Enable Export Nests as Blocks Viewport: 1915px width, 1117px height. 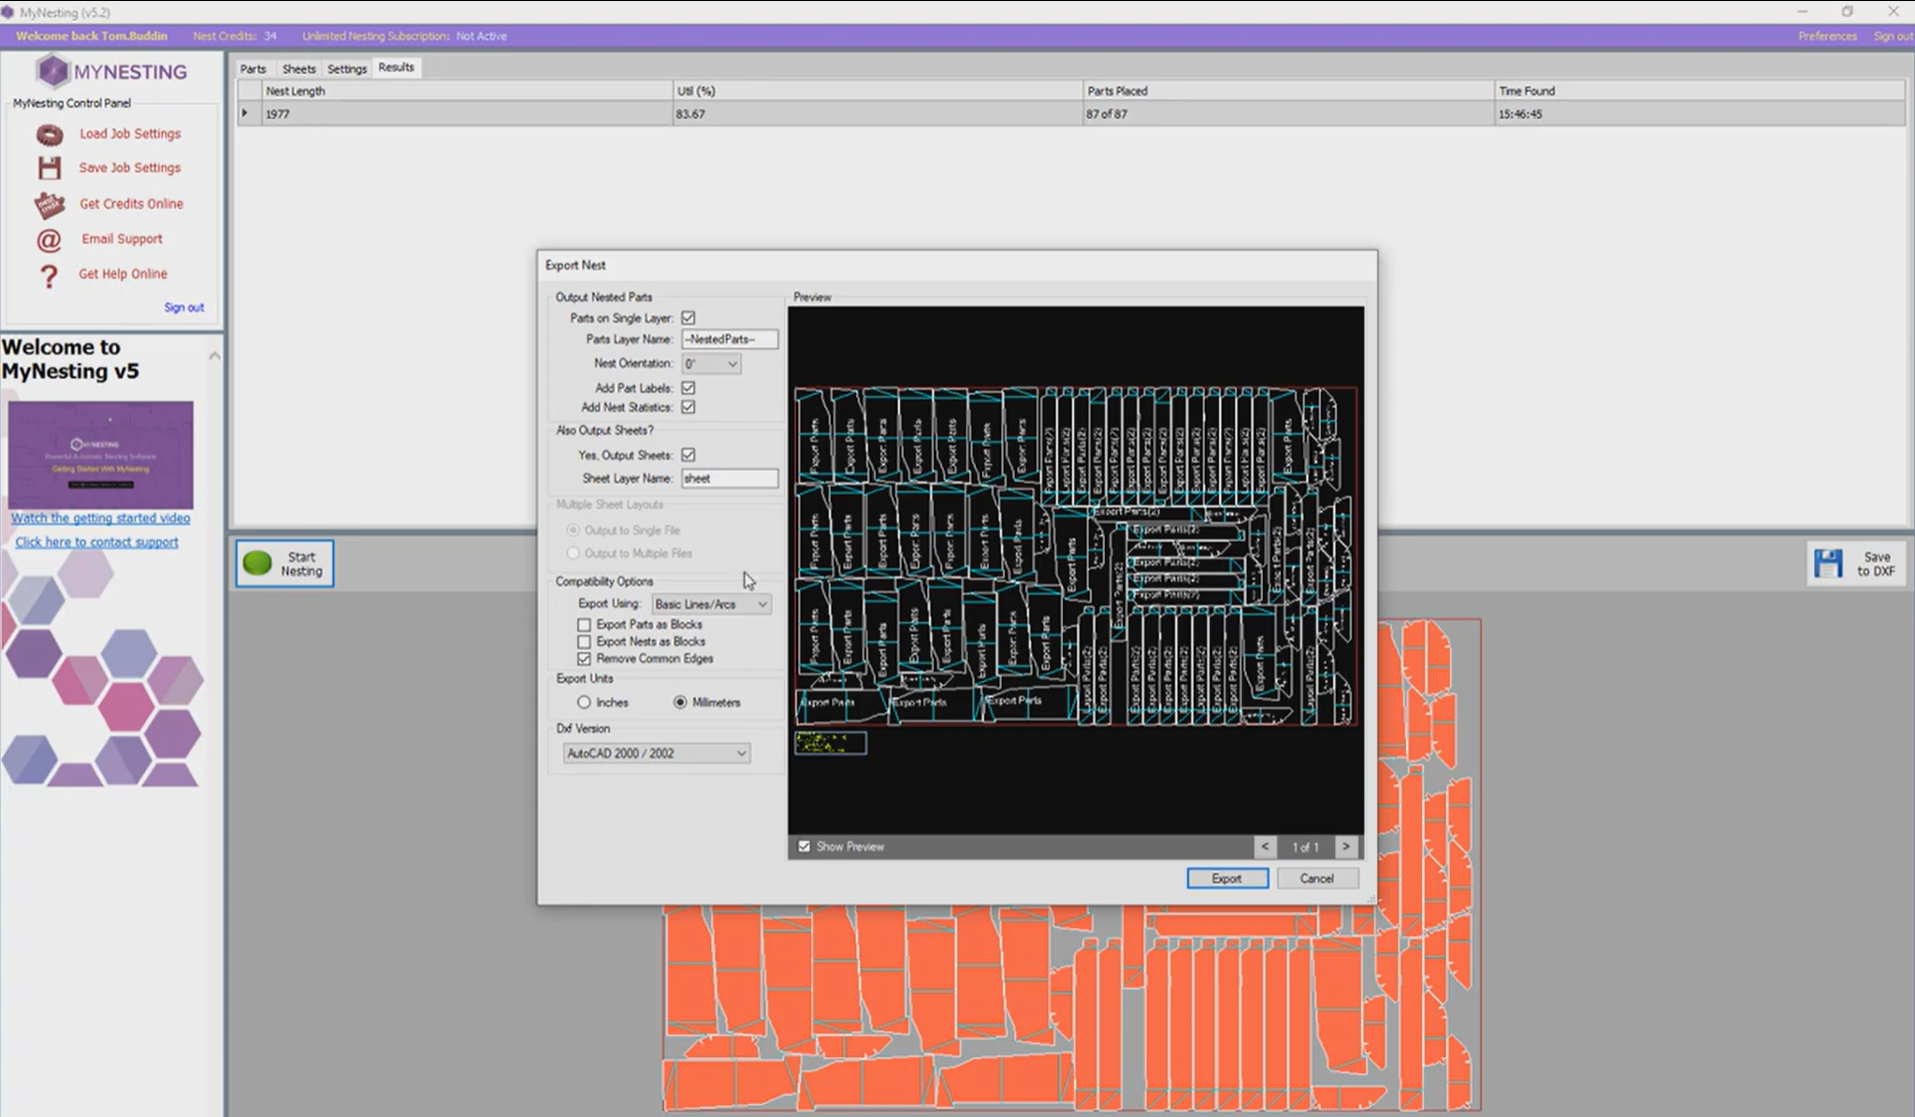pos(584,642)
